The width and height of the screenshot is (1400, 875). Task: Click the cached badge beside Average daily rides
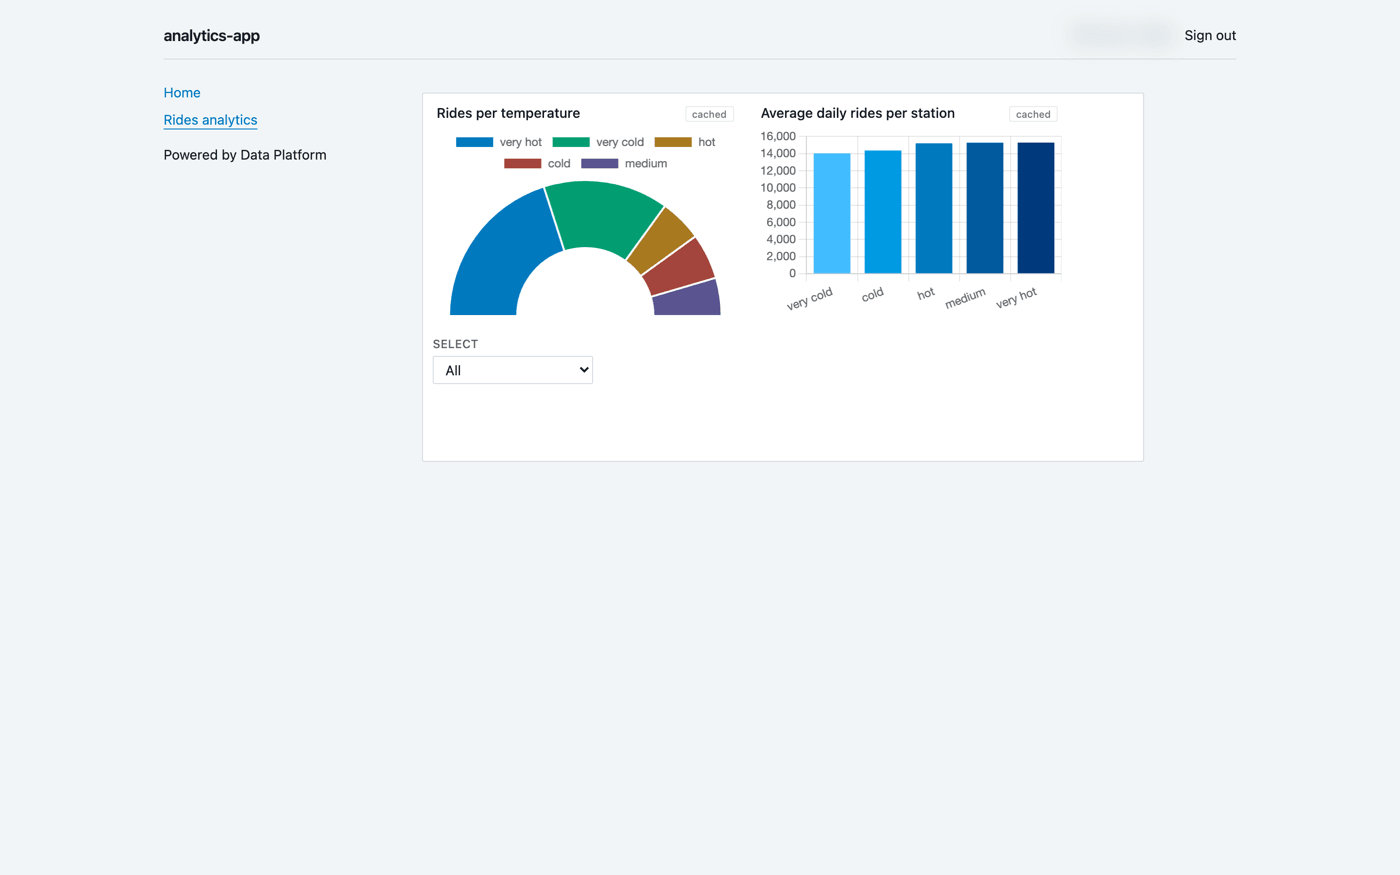(1033, 114)
